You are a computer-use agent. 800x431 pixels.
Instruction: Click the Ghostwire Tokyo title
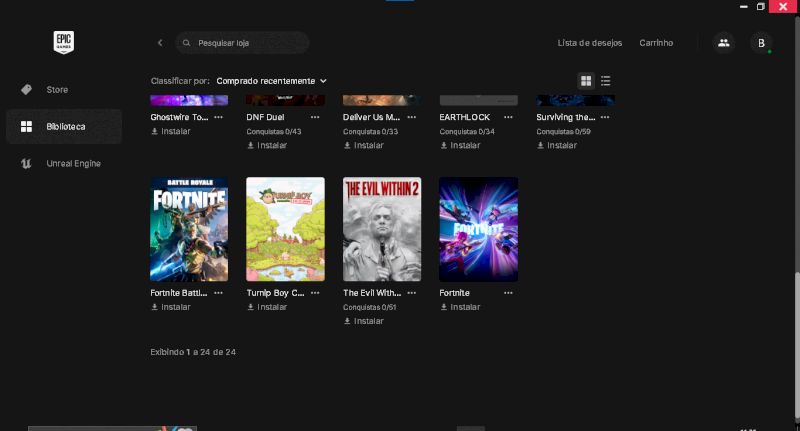click(179, 117)
